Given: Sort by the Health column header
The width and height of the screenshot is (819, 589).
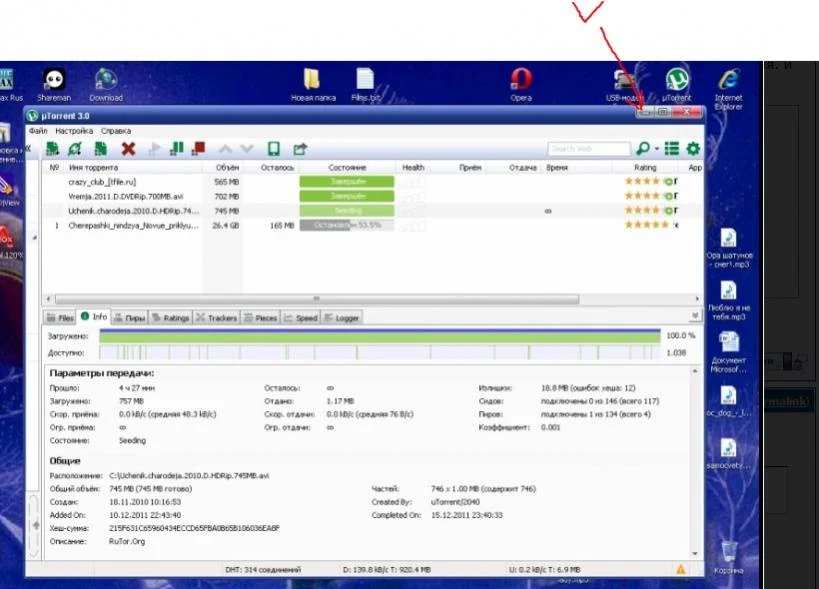Looking at the screenshot, I should pyautogui.click(x=413, y=168).
